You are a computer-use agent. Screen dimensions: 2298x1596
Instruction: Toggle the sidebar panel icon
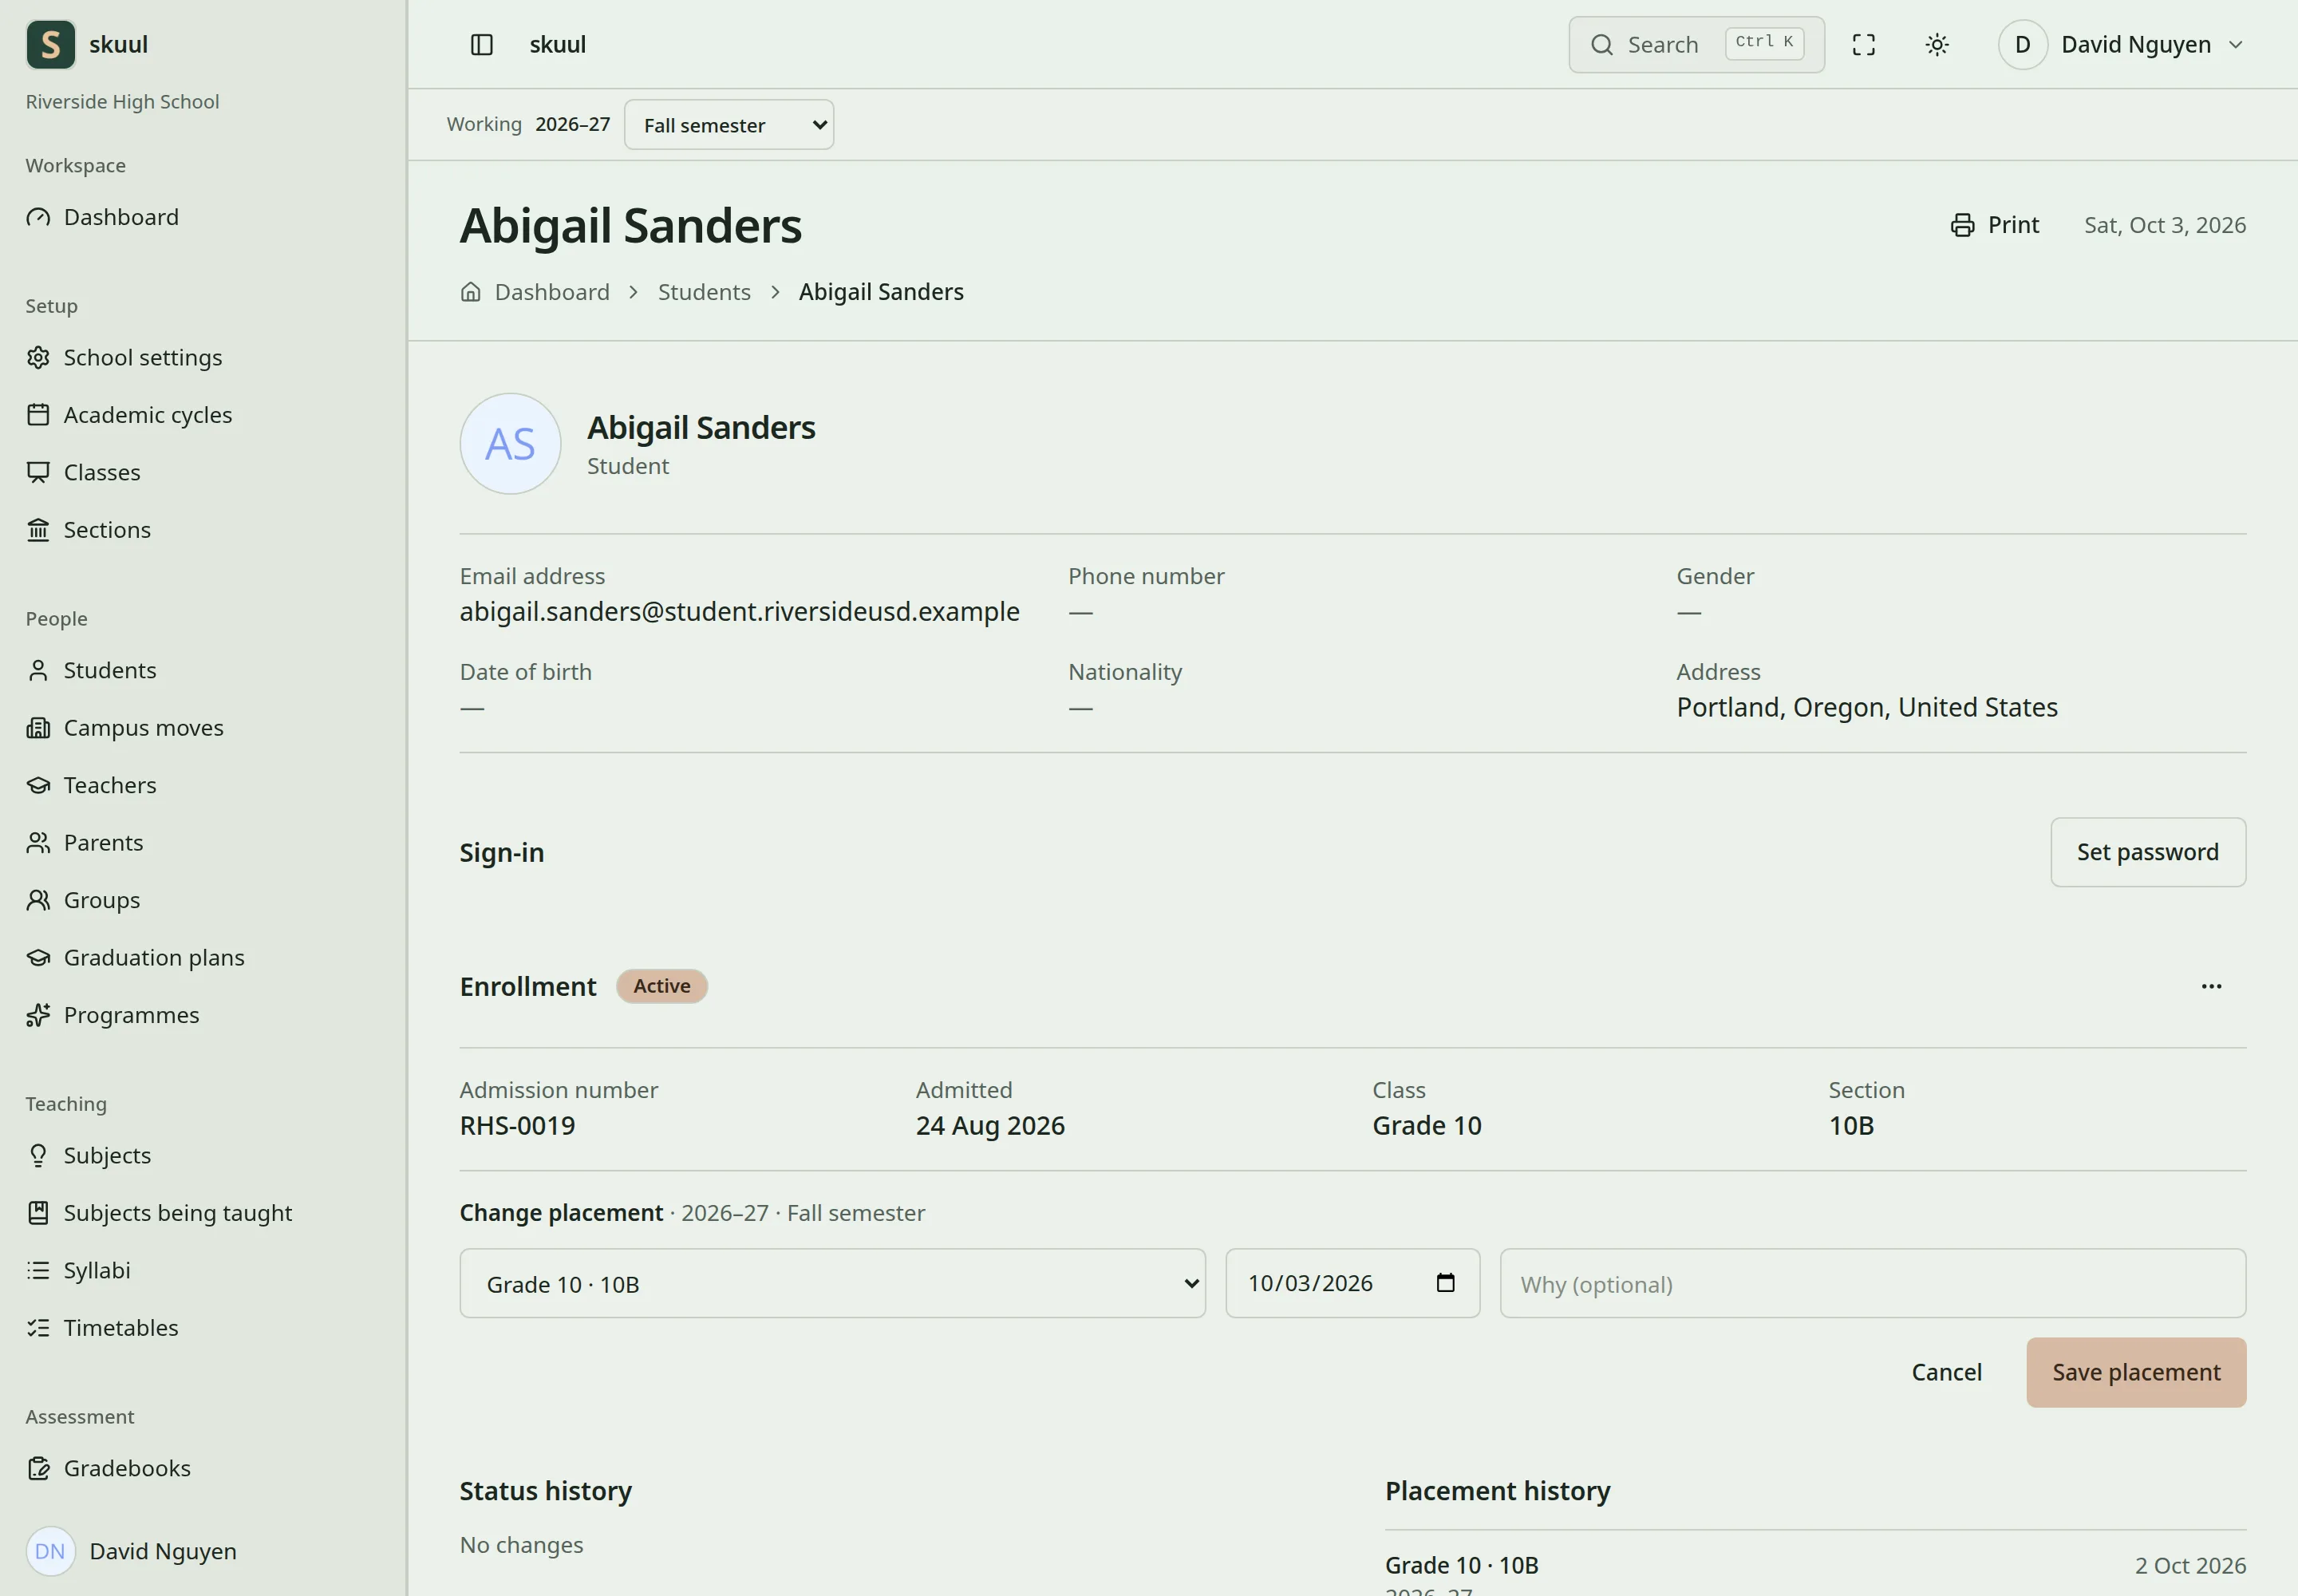(481, 45)
